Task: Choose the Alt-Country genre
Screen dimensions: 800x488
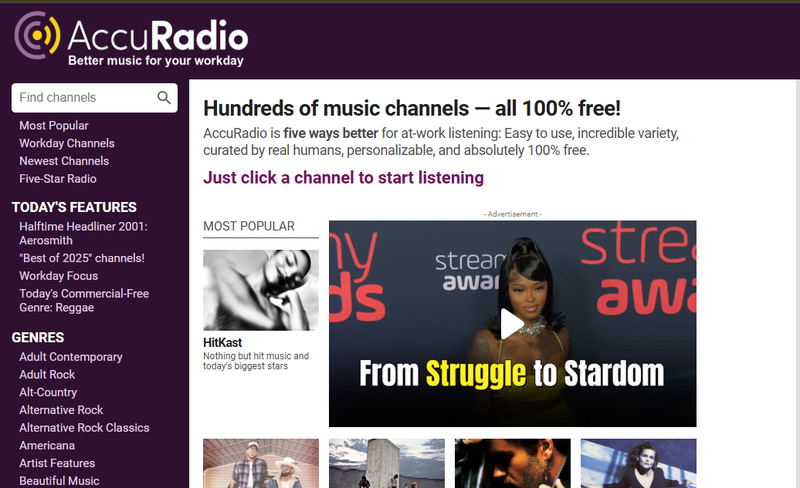Action: pos(48,392)
